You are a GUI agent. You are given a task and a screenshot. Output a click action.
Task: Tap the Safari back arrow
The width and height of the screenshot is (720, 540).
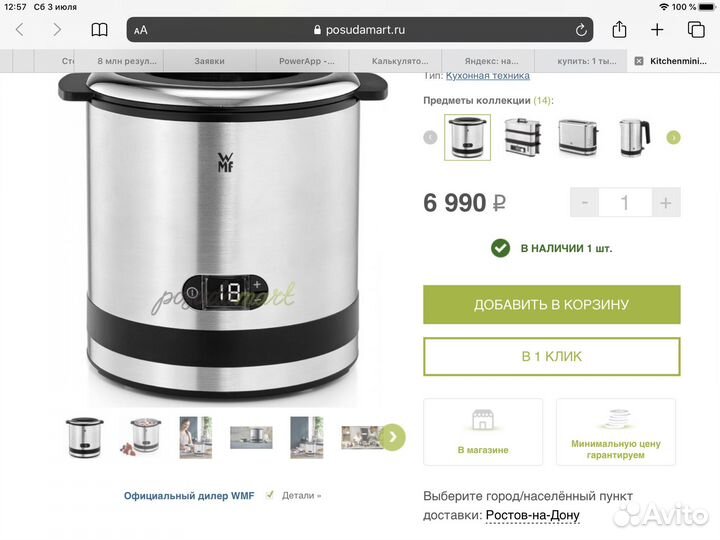[x=20, y=30]
